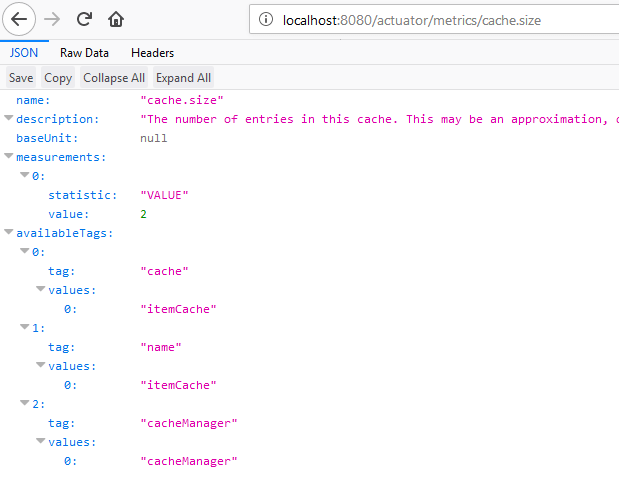Collapse item 0 under measurements
This screenshot has height=488, width=619.
point(25,176)
